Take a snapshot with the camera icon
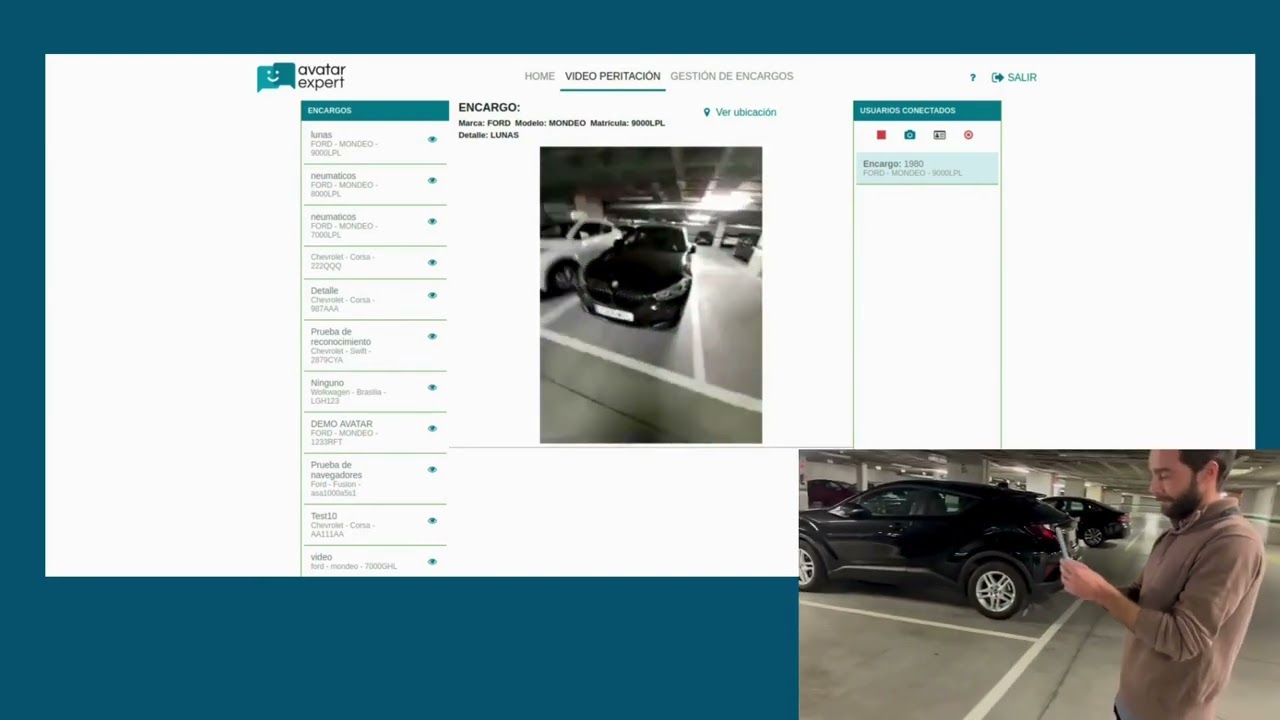 (909, 135)
